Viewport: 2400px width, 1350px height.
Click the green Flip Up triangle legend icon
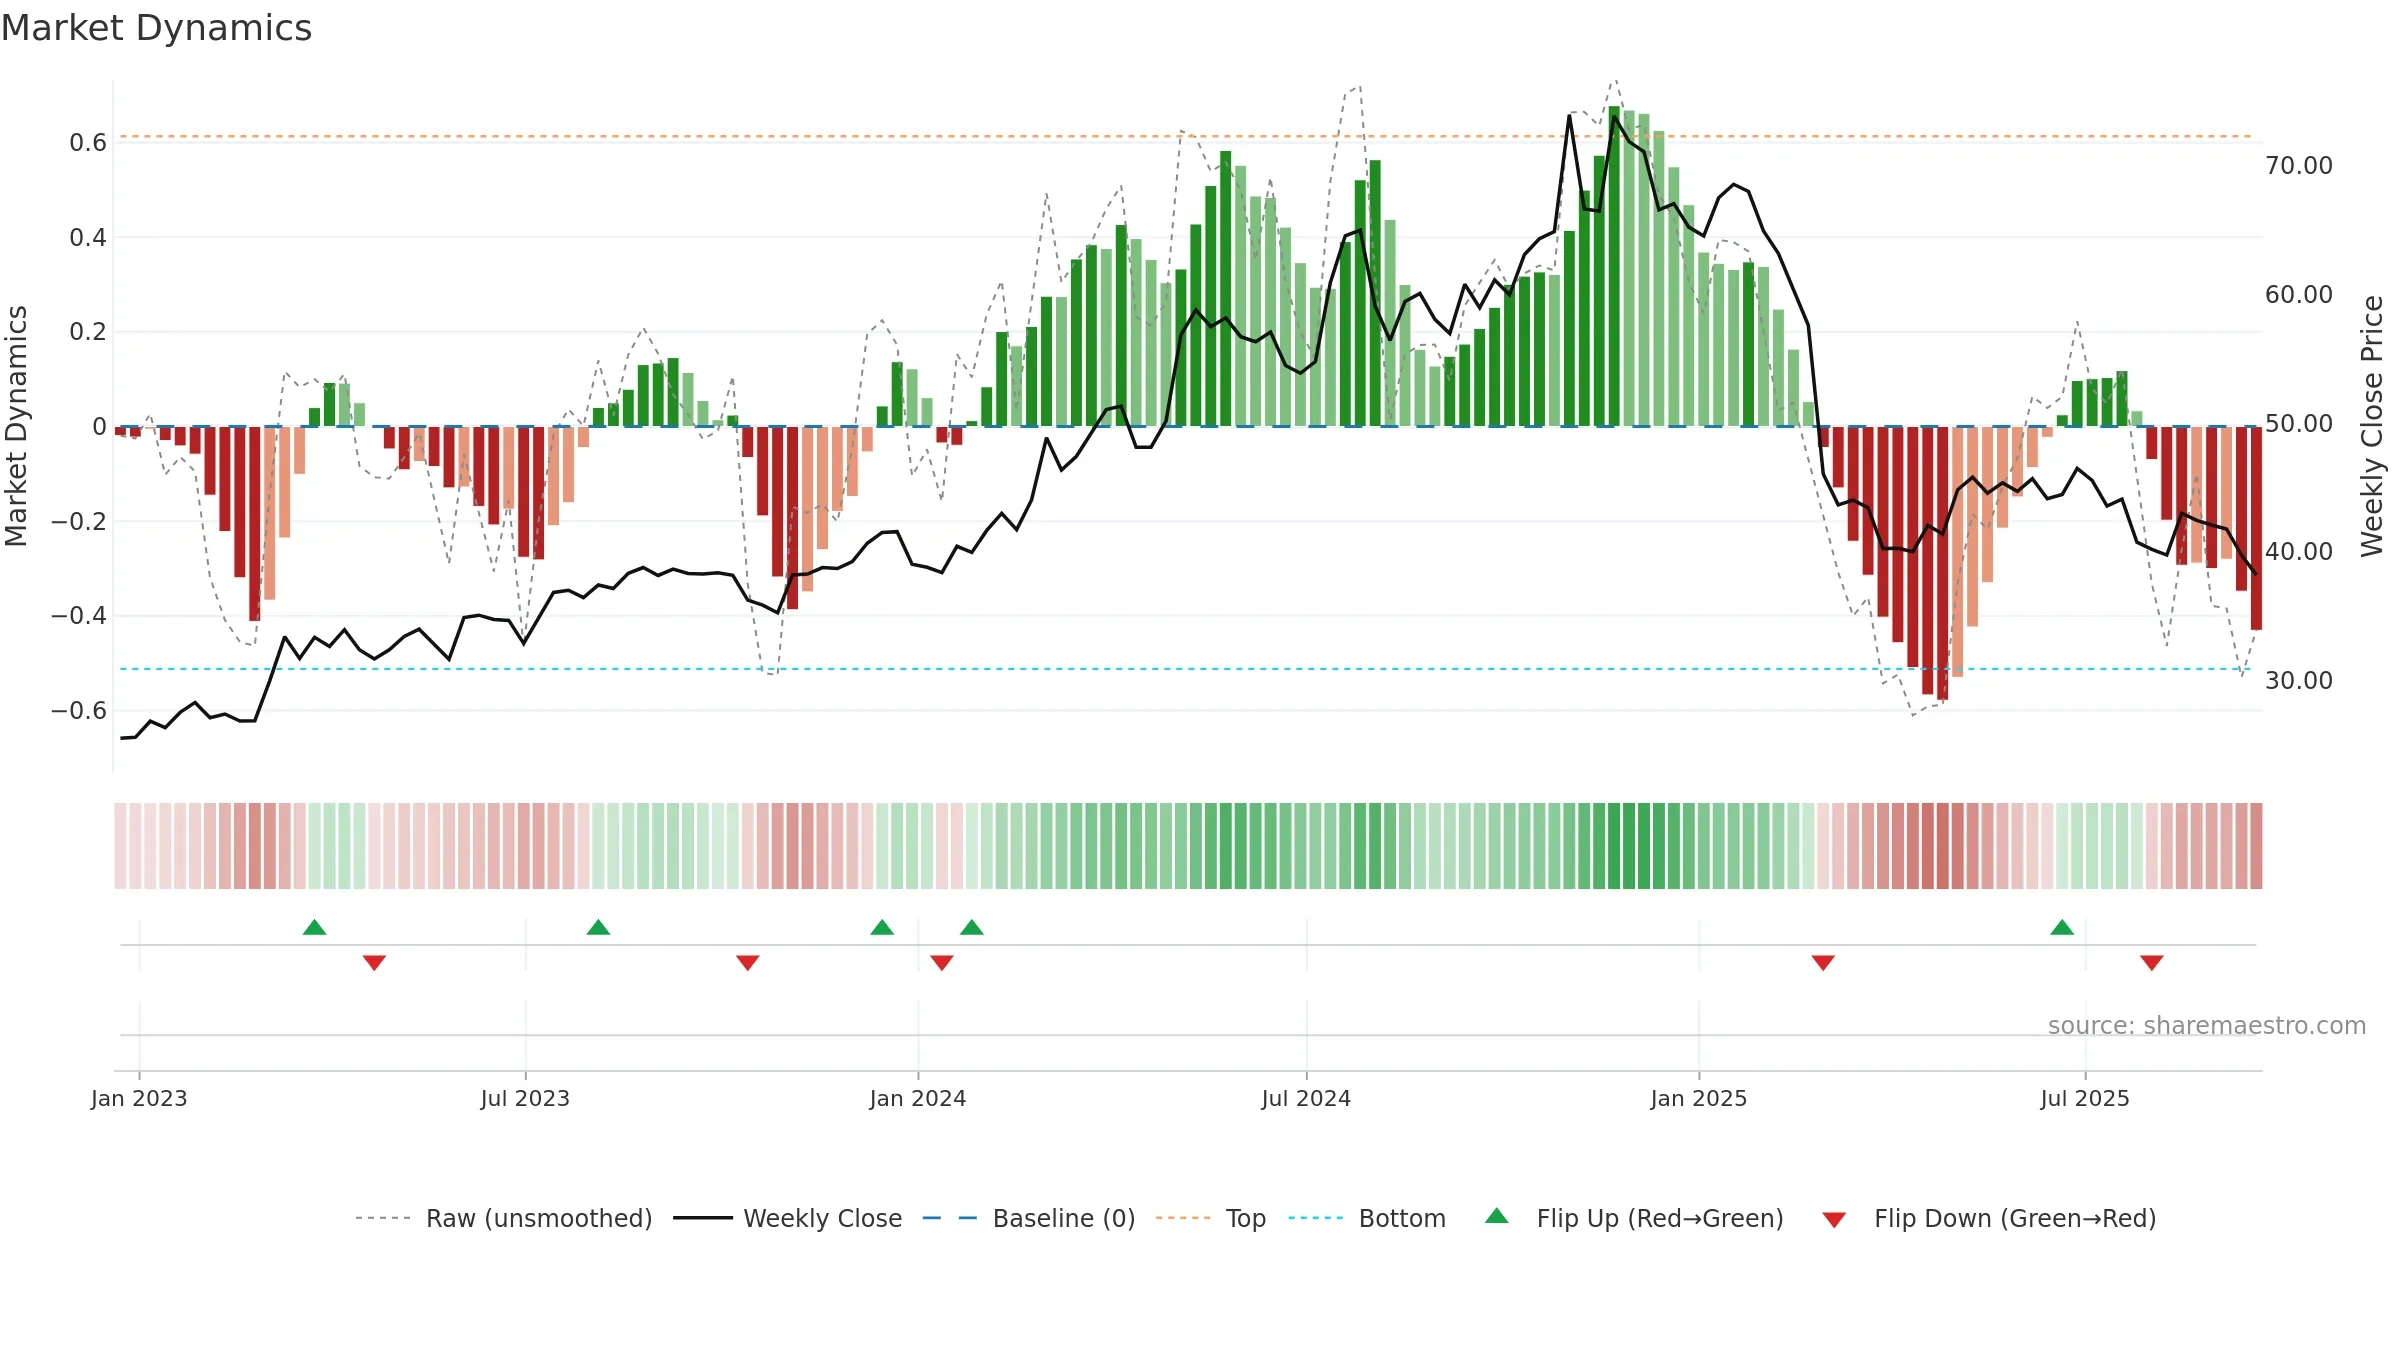[x=1496, y=1216]
